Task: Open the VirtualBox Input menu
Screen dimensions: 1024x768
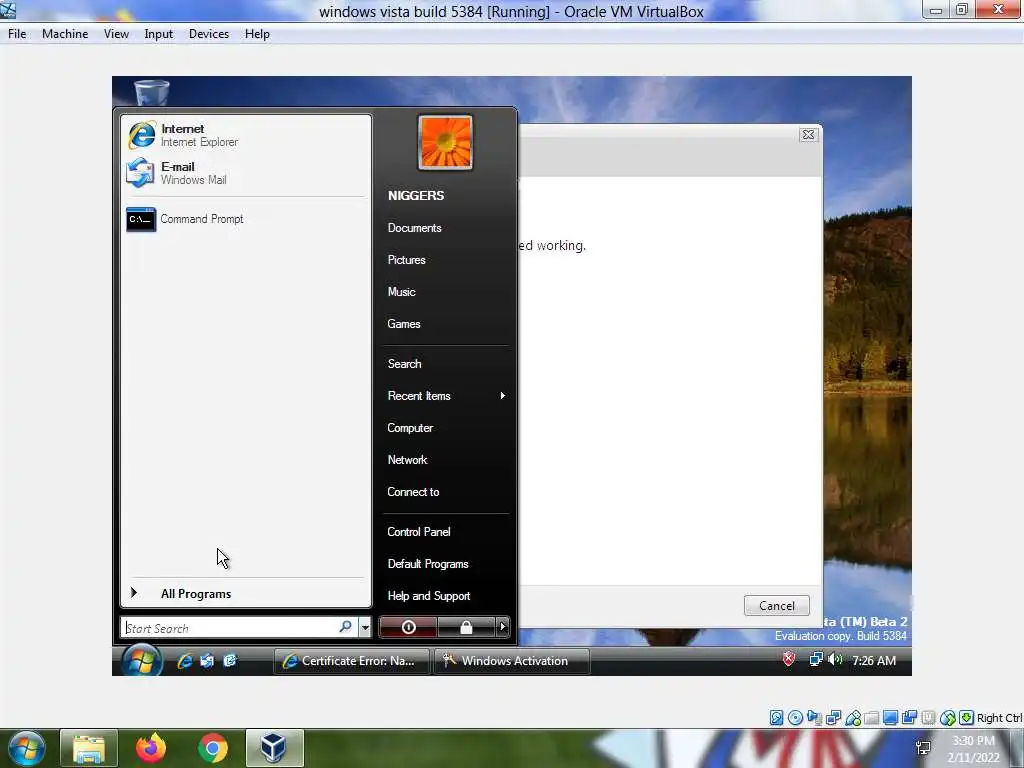Action: 159,34
